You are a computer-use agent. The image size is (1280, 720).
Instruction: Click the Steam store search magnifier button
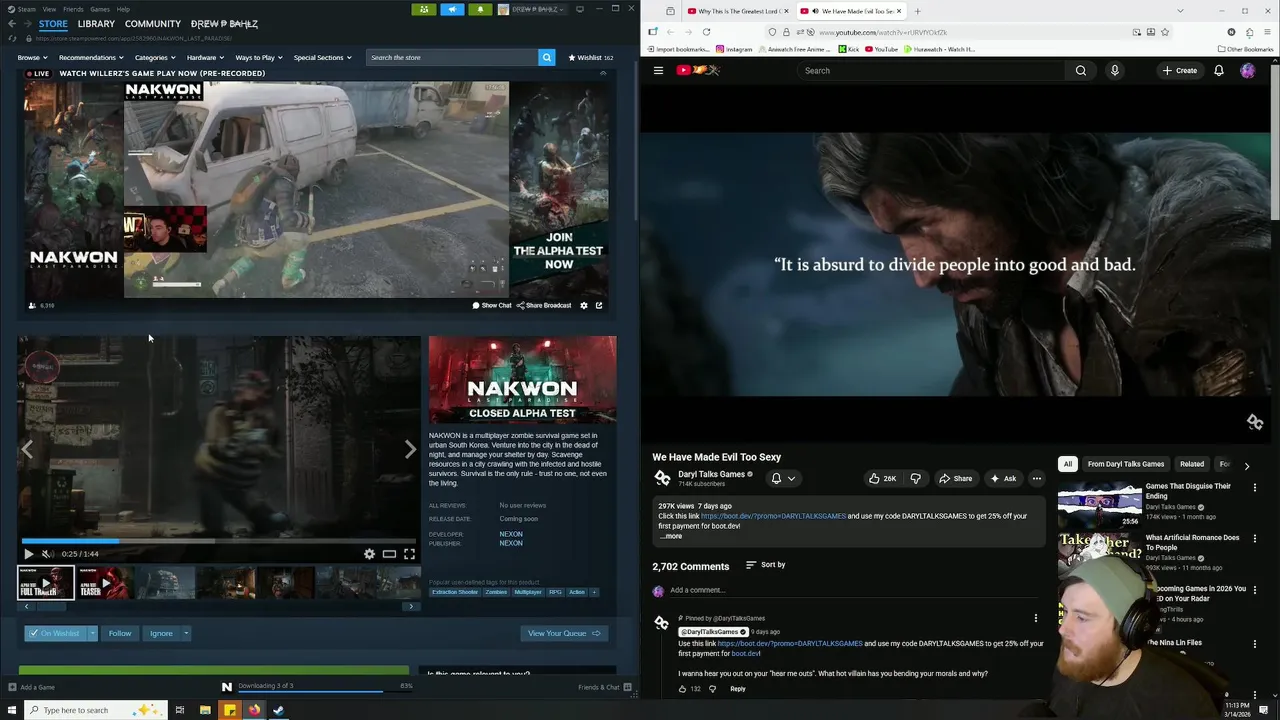tap(546, 57)
